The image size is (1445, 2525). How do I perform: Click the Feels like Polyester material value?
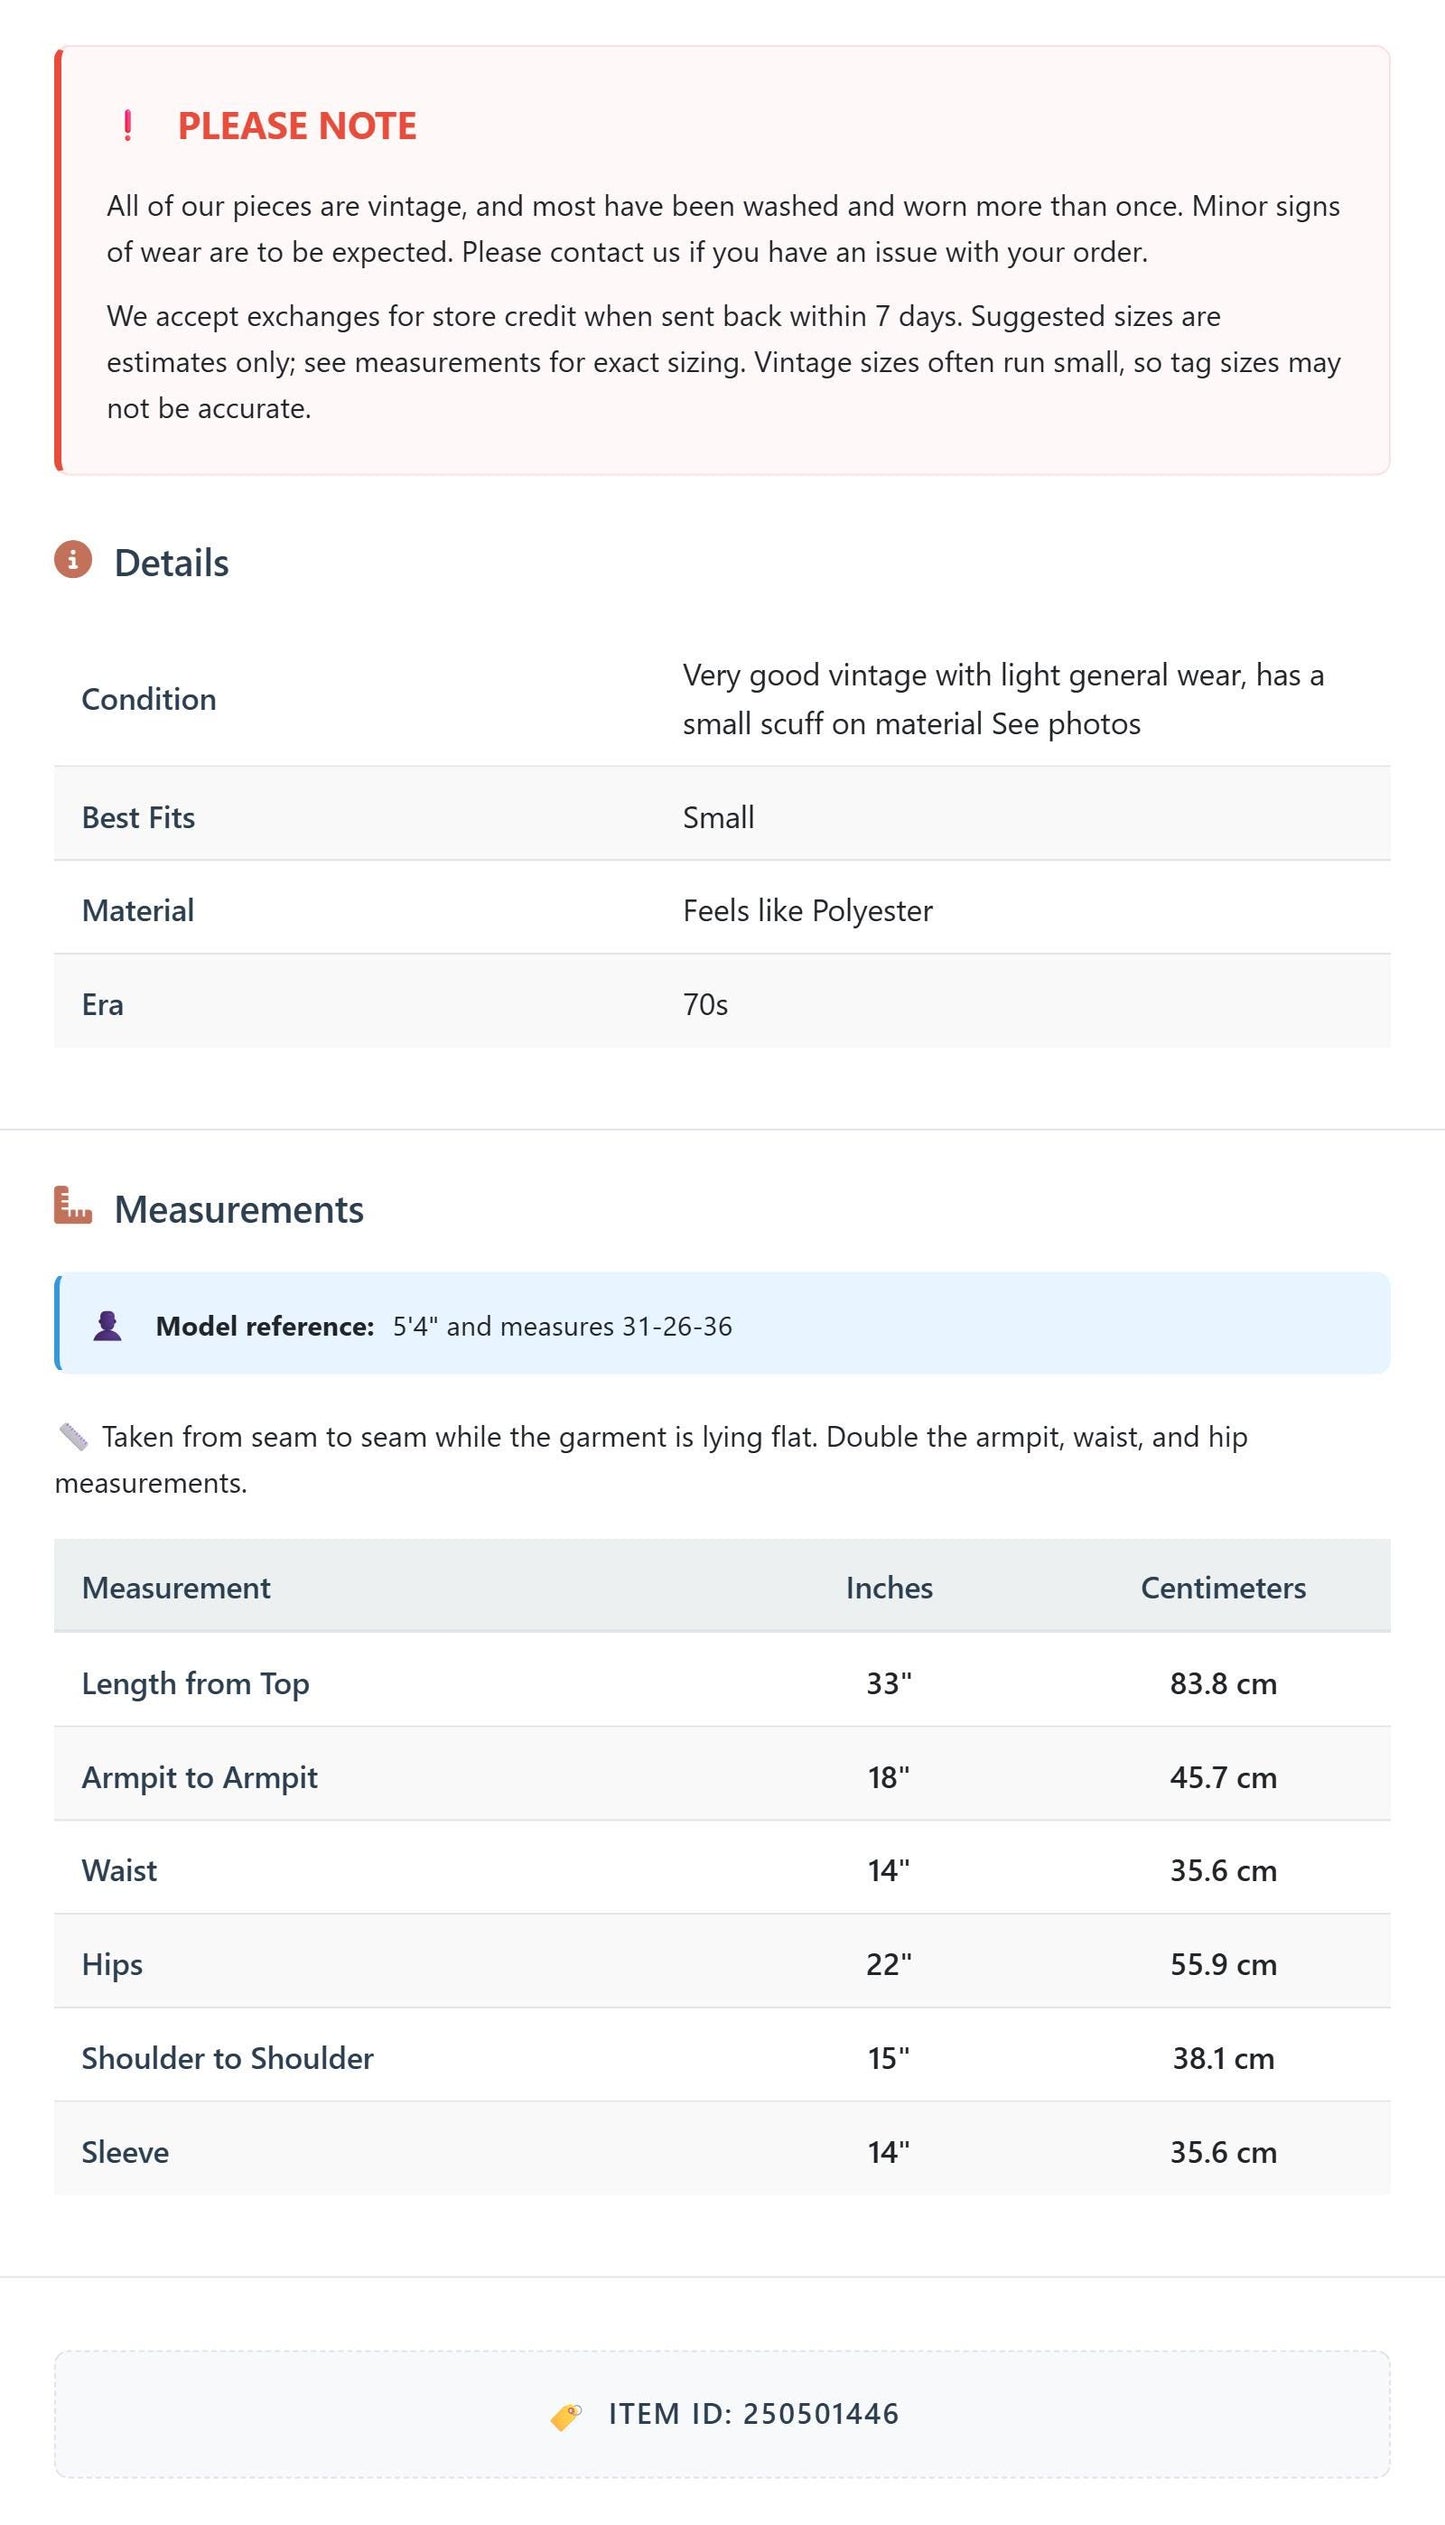(x=807, y=911)
